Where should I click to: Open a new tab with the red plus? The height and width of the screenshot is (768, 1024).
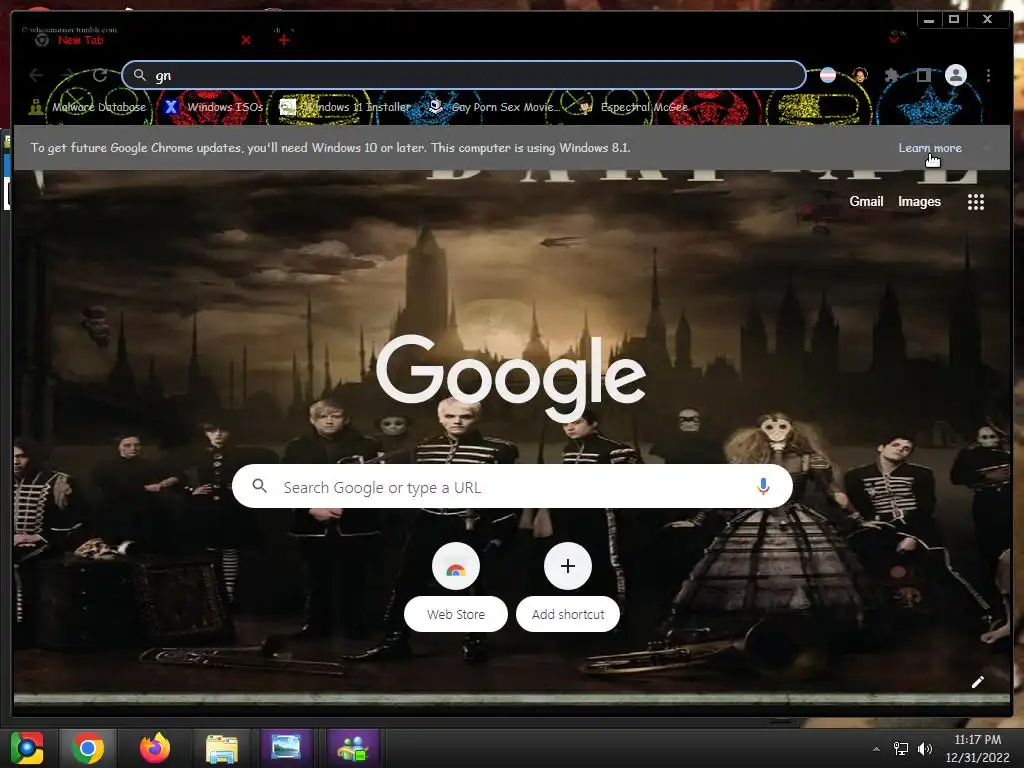[x=283, y=40]
